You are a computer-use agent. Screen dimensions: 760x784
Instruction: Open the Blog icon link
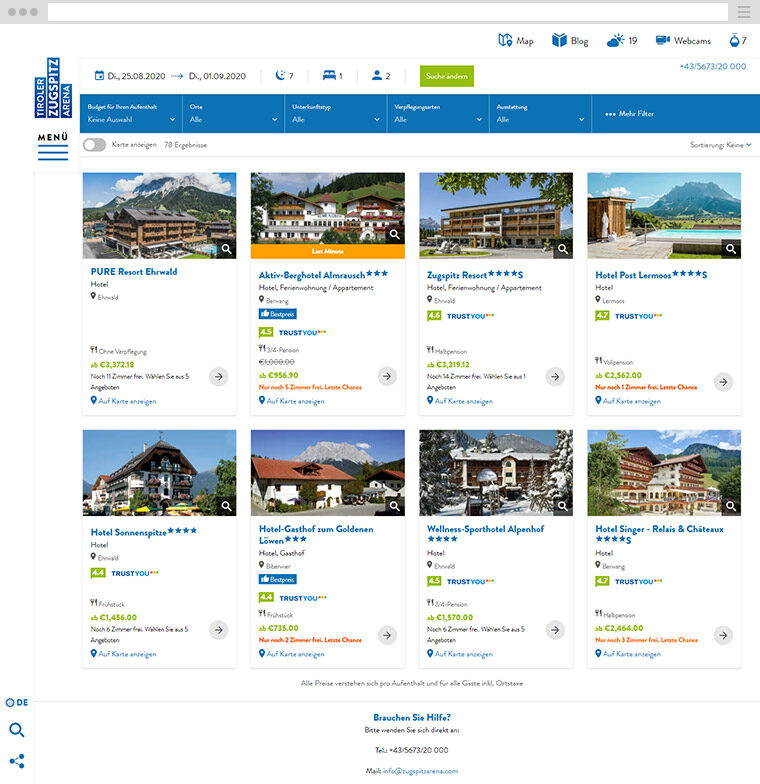pyautogui.click(x=559, y=41)
